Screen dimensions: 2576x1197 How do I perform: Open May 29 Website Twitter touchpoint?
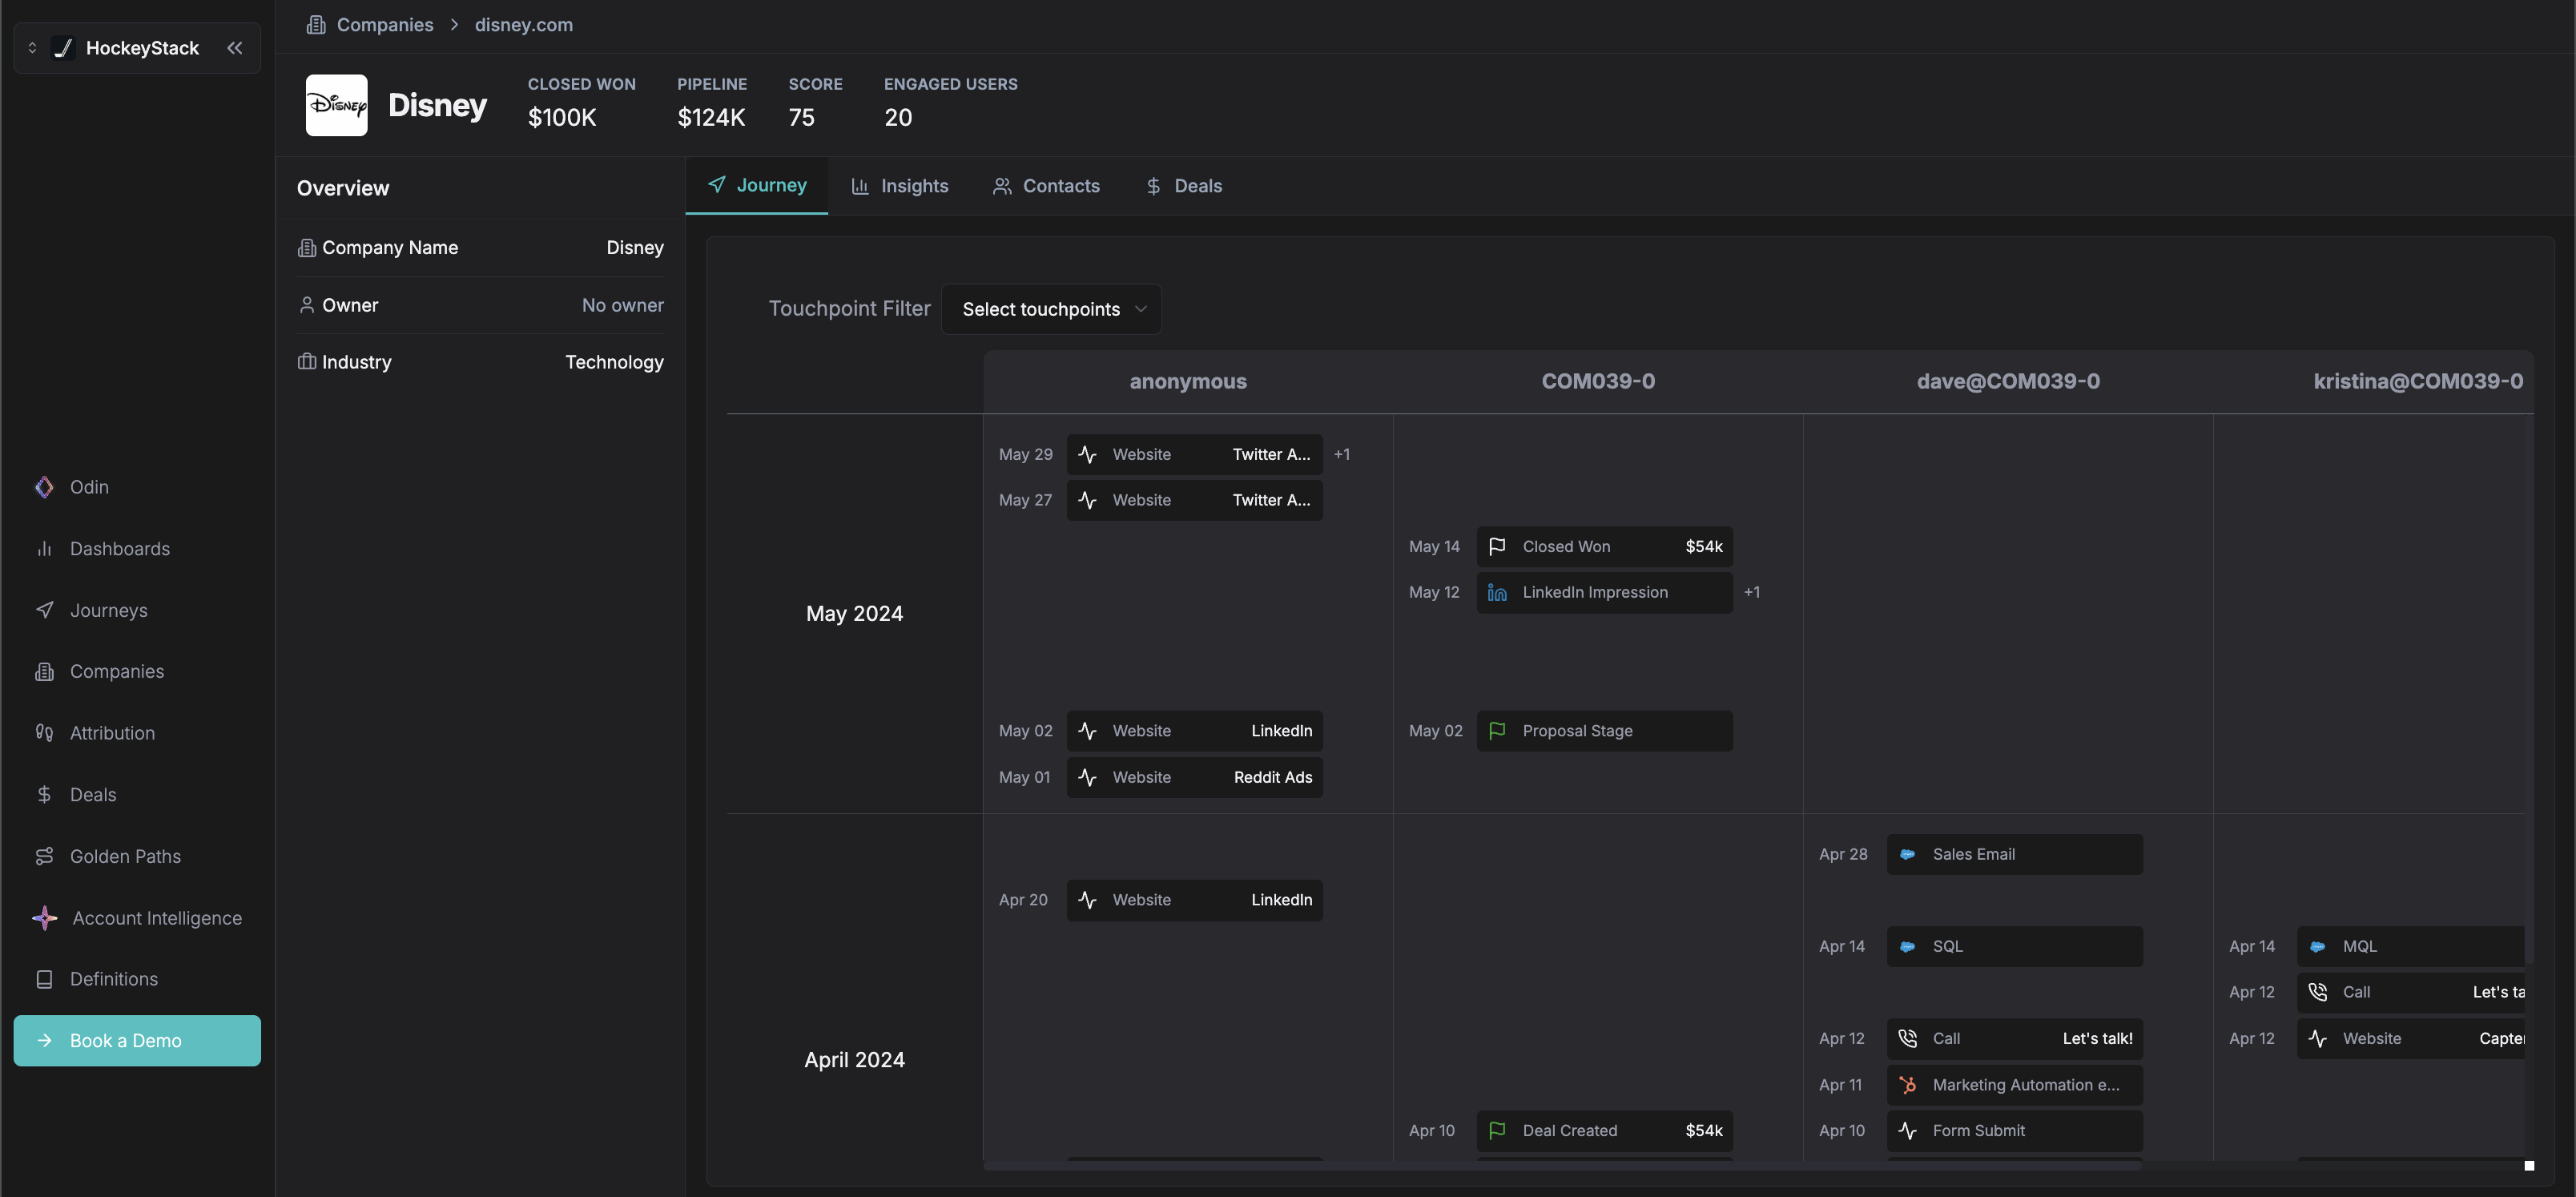click(1195, 455)
